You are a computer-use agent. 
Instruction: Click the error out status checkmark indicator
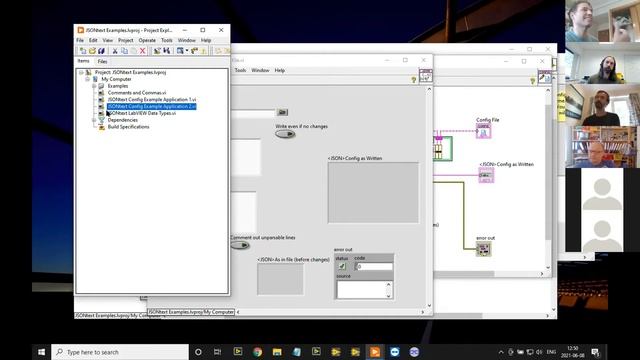[x=342, y=267]
